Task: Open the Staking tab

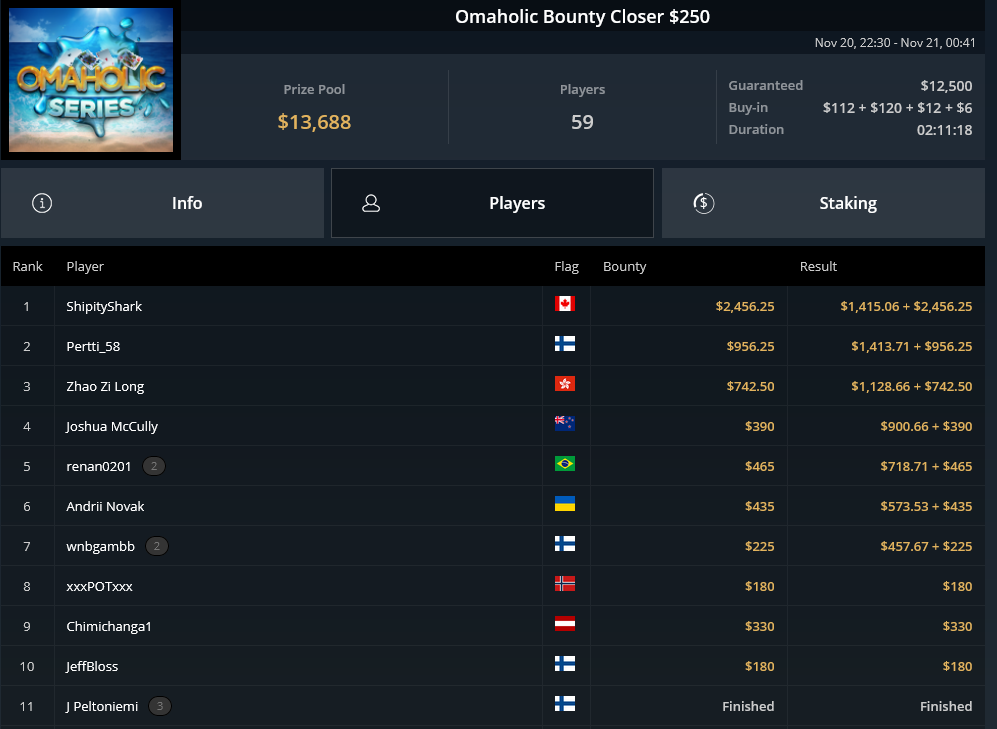Action: (823, 203)
